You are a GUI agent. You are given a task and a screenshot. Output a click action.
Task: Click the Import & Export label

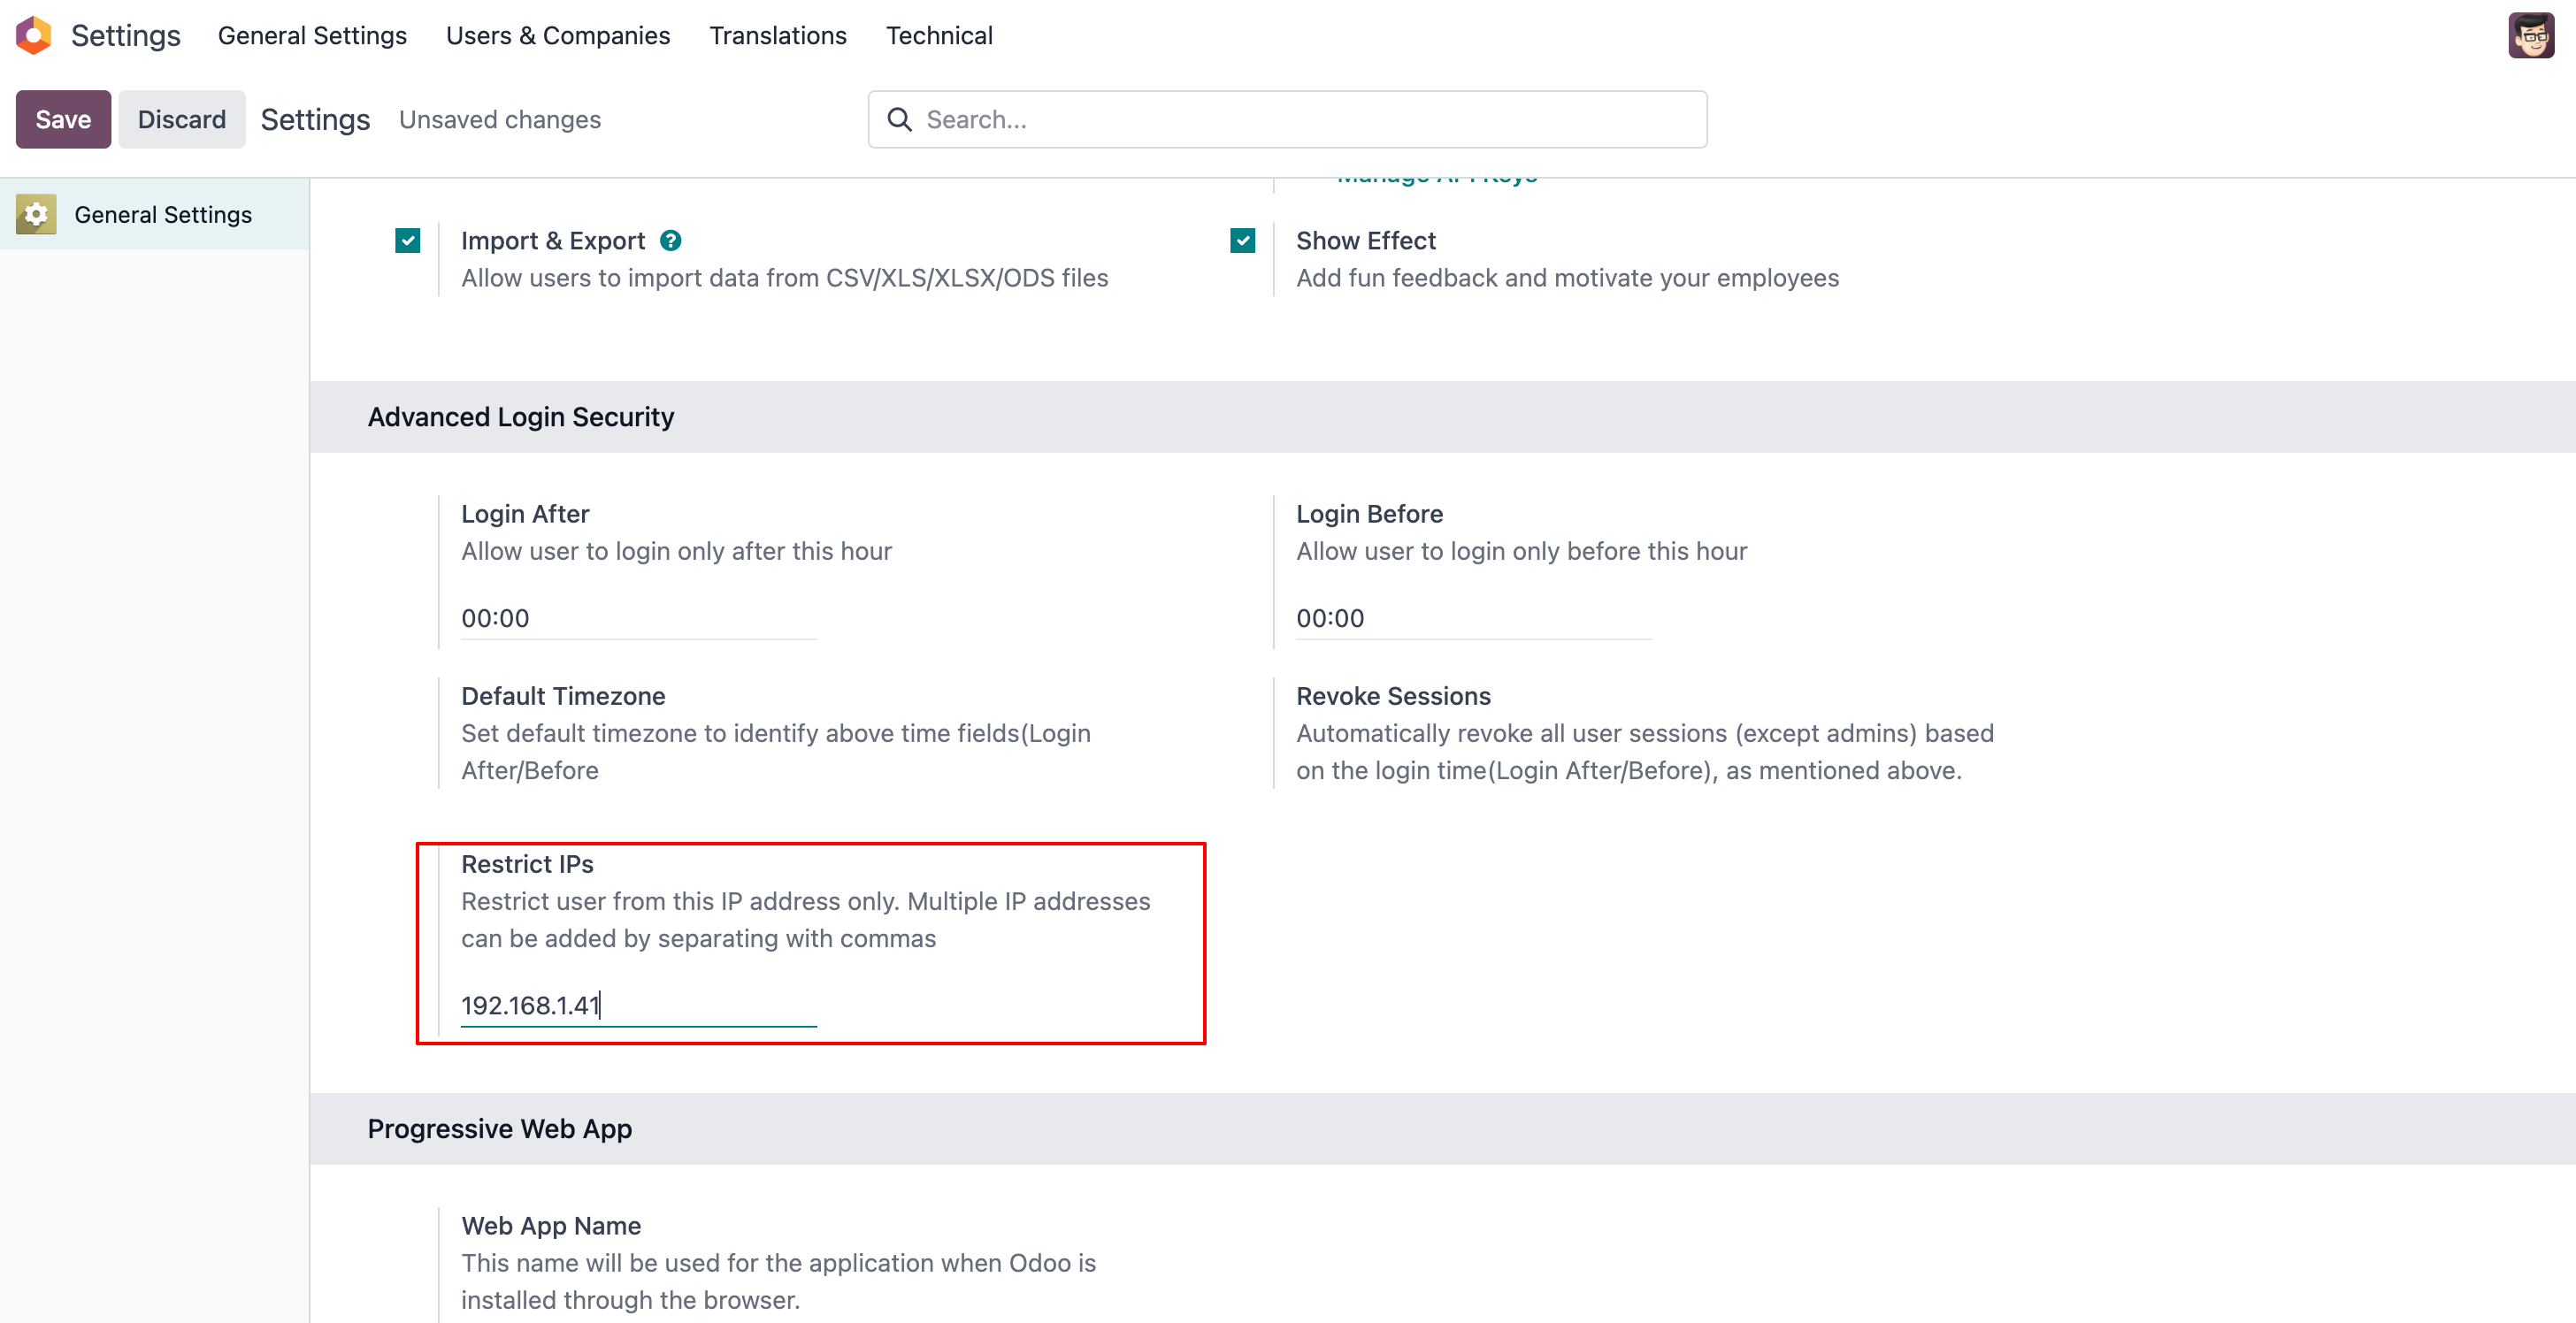pyautogui.click(x=553, y=241)
